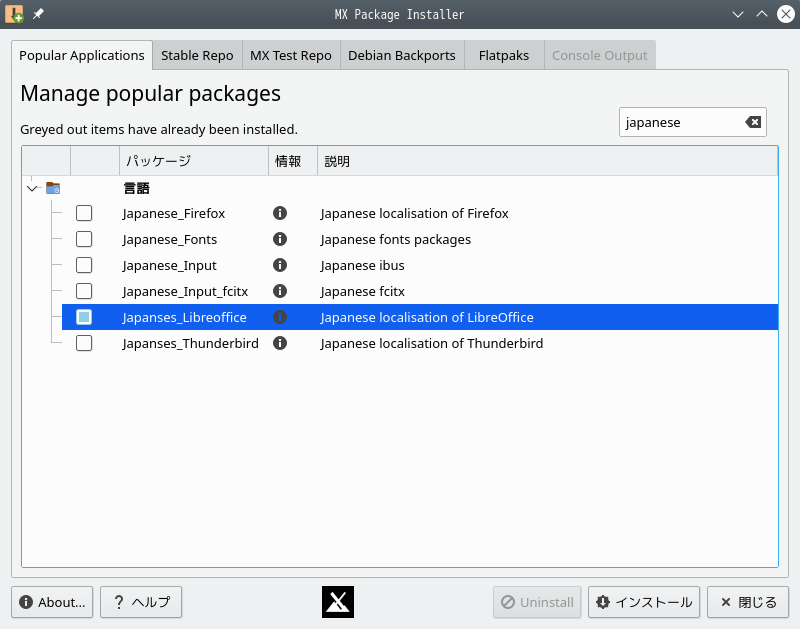Click description 'Japanese fonts packages'

tap(395, 239)
